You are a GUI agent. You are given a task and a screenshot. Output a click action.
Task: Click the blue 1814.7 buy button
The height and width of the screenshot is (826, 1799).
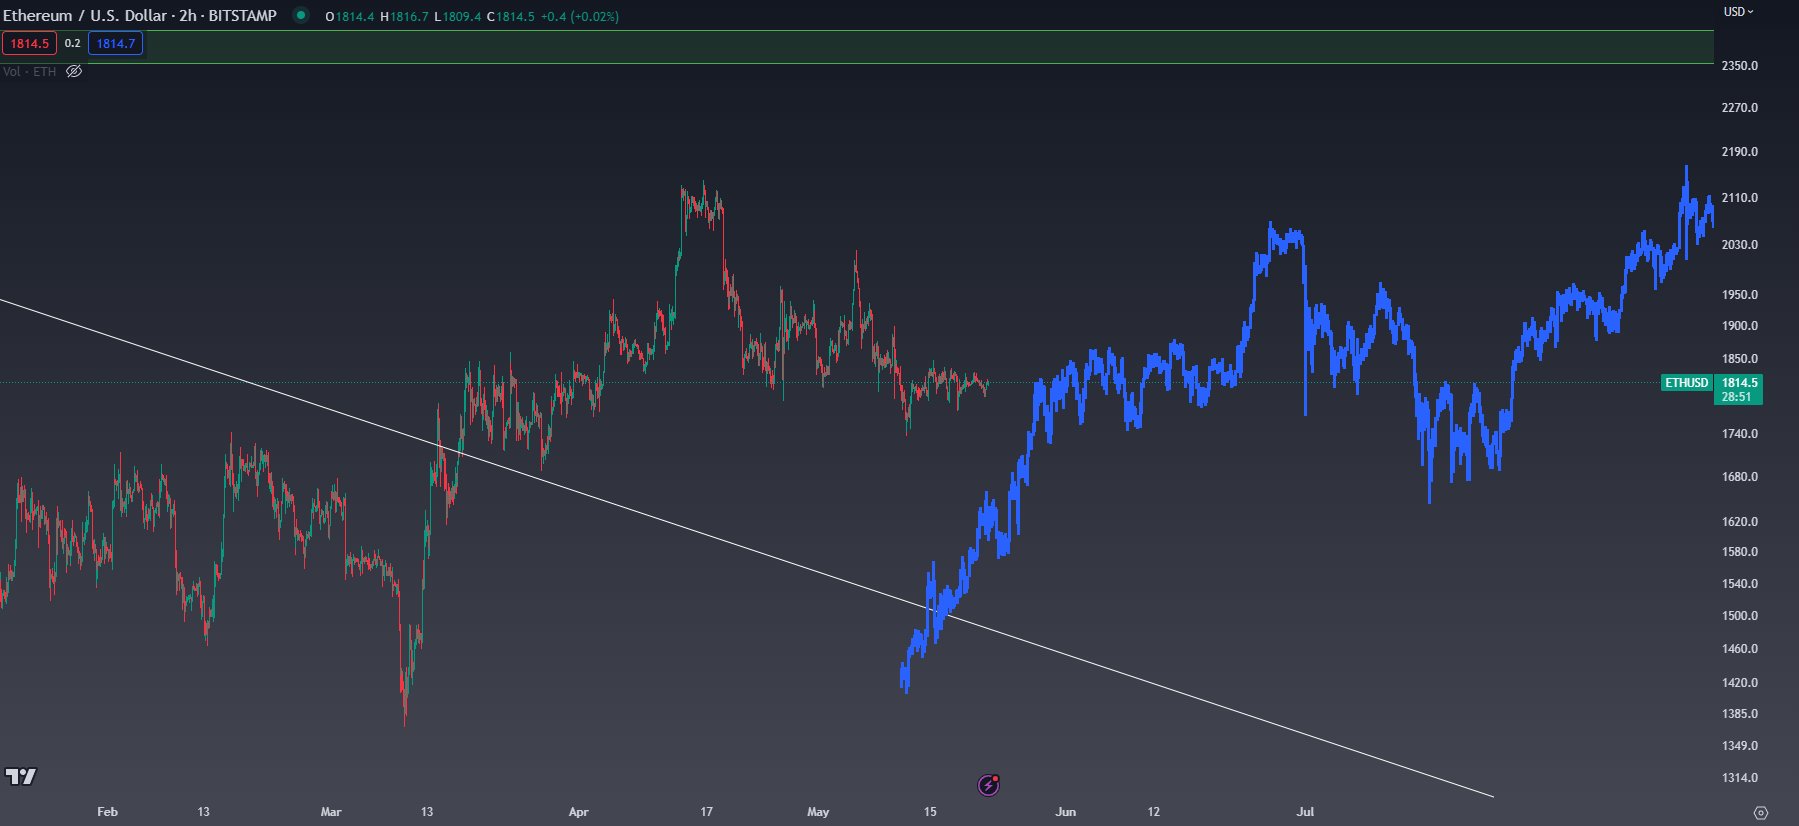point(115,43)
